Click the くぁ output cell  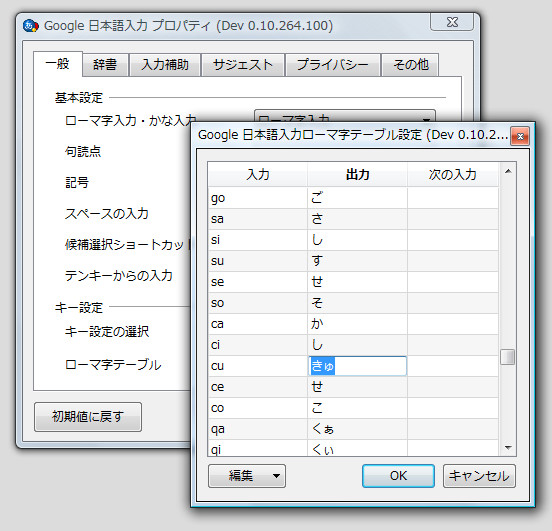pos(357,429)
